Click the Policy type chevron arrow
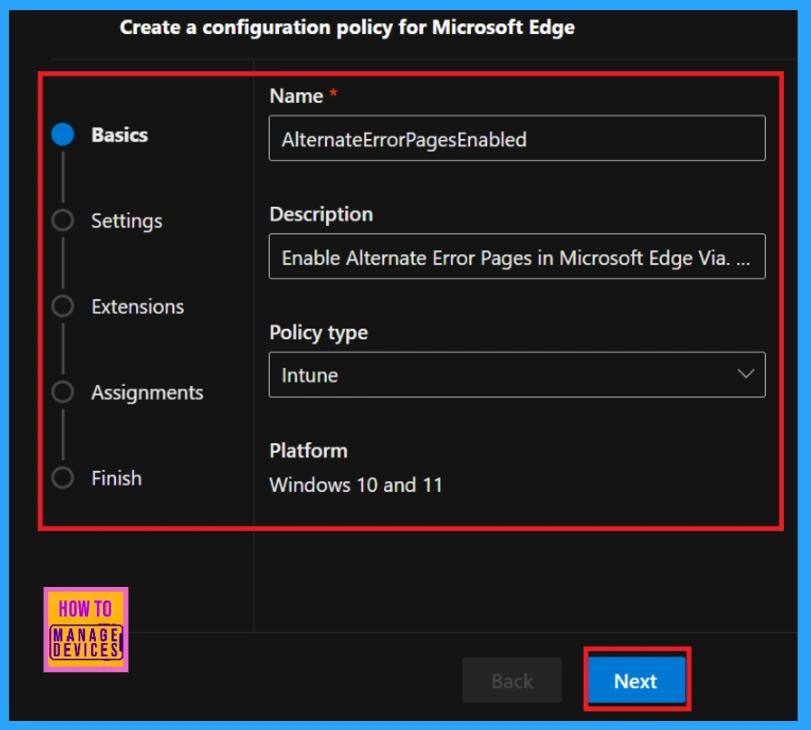811x730 pixels. [745, 374]
